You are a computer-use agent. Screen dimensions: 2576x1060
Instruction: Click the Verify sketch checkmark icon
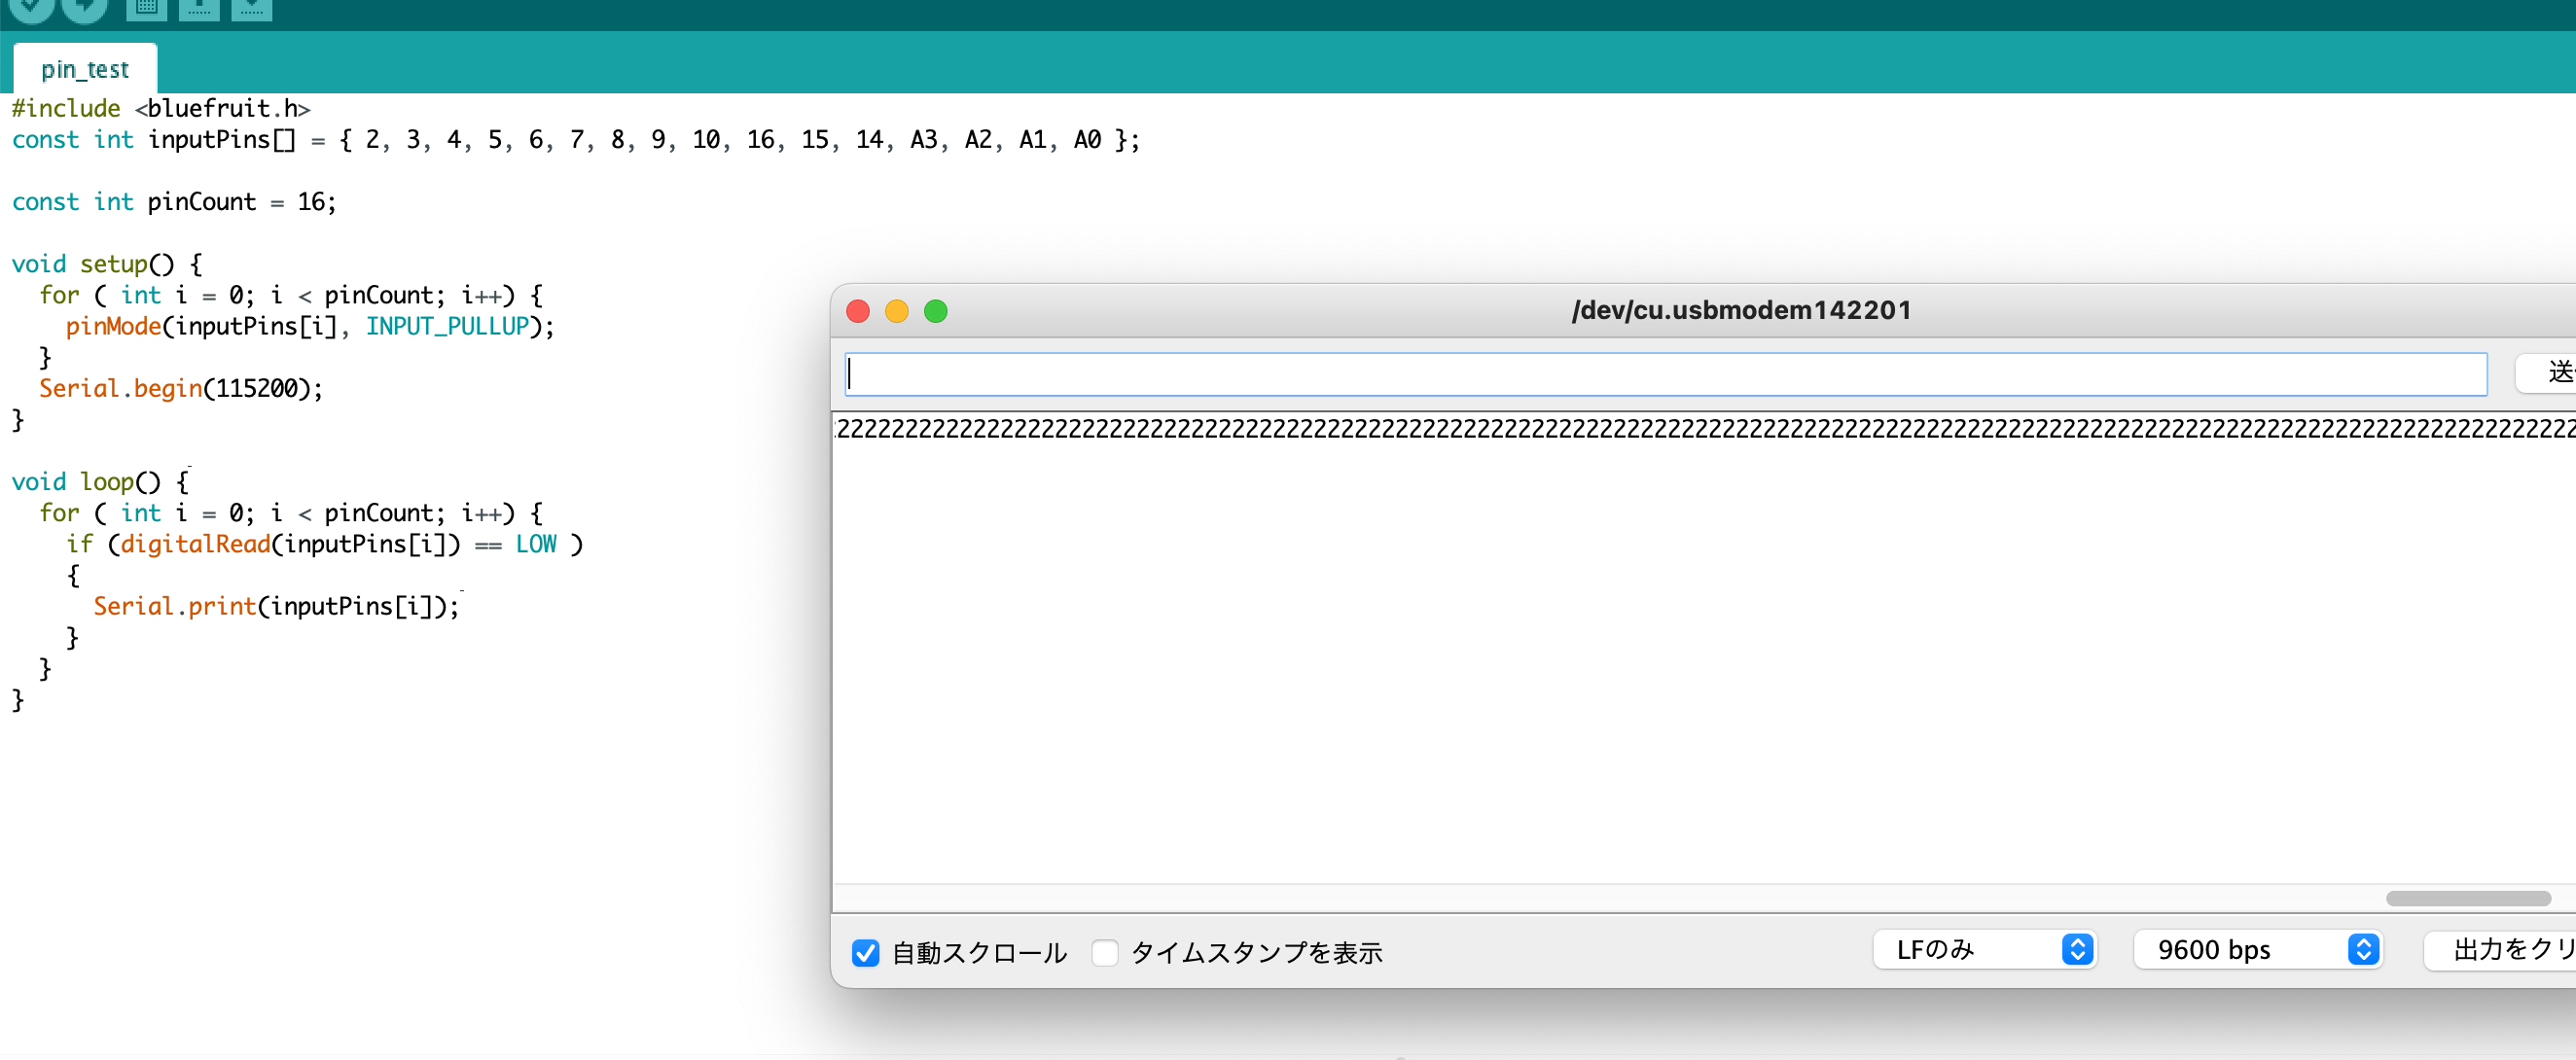click(x=30, y=8)
